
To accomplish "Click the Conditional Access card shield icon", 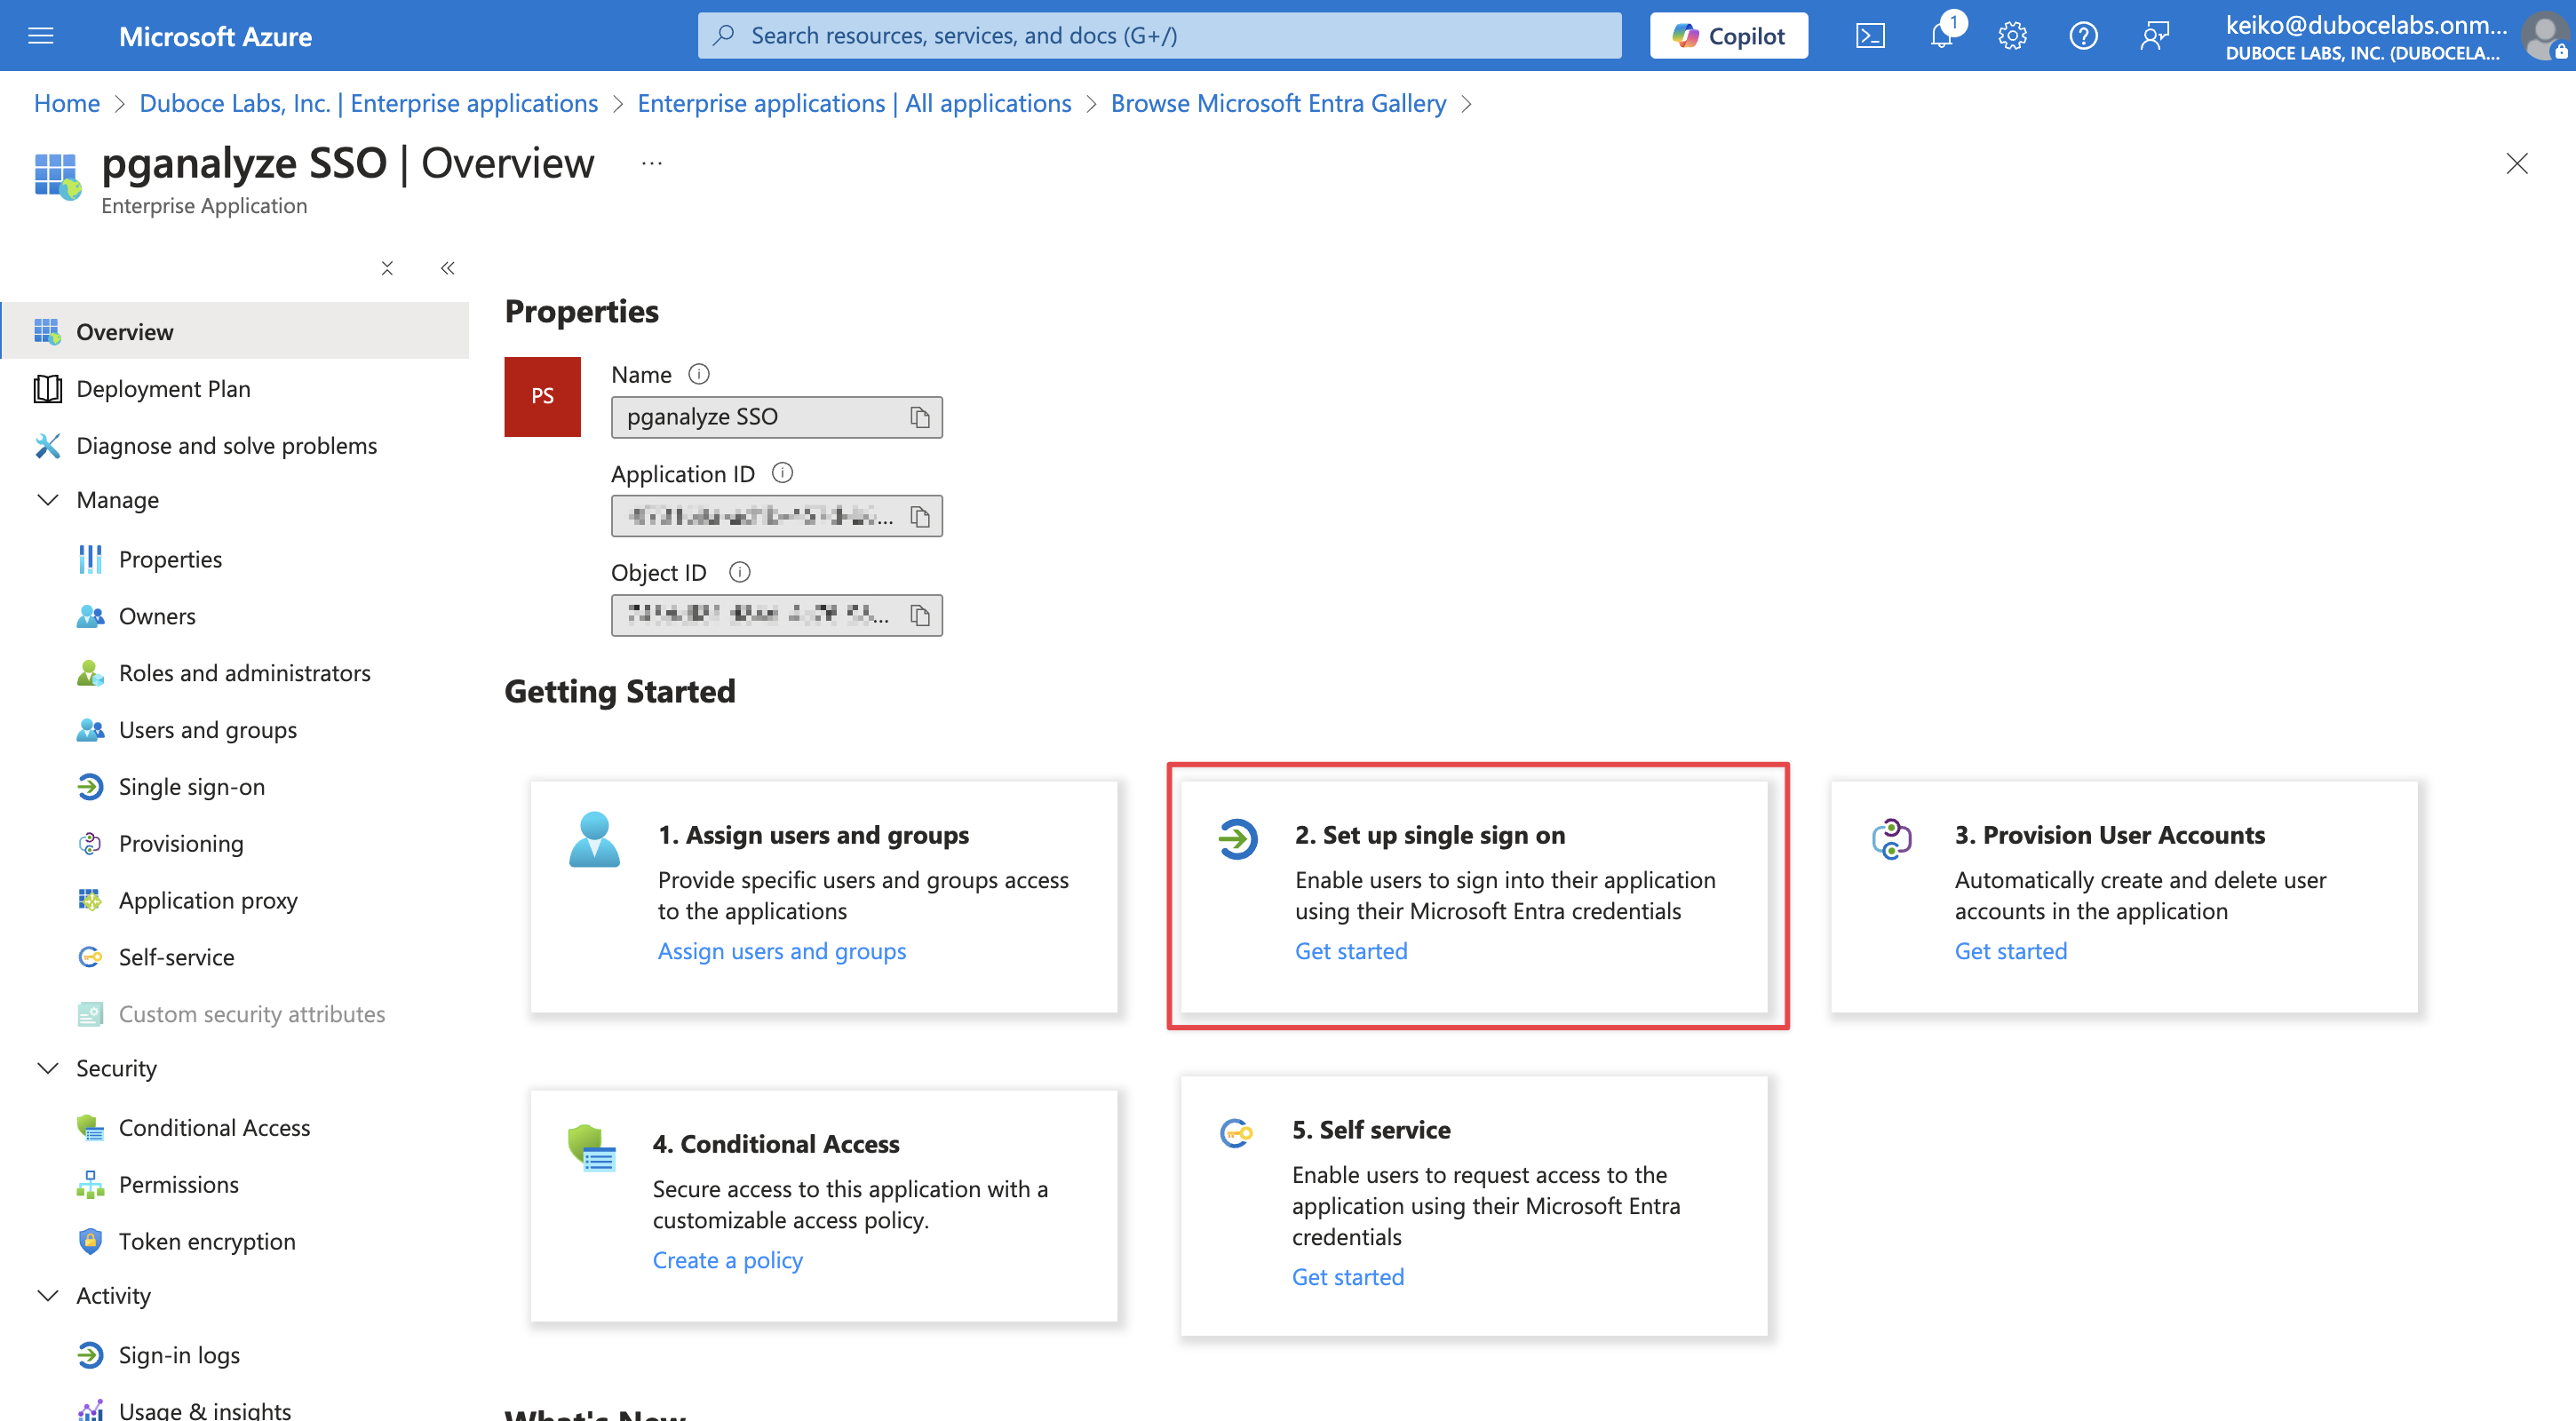I will [x=591, y=1148].
